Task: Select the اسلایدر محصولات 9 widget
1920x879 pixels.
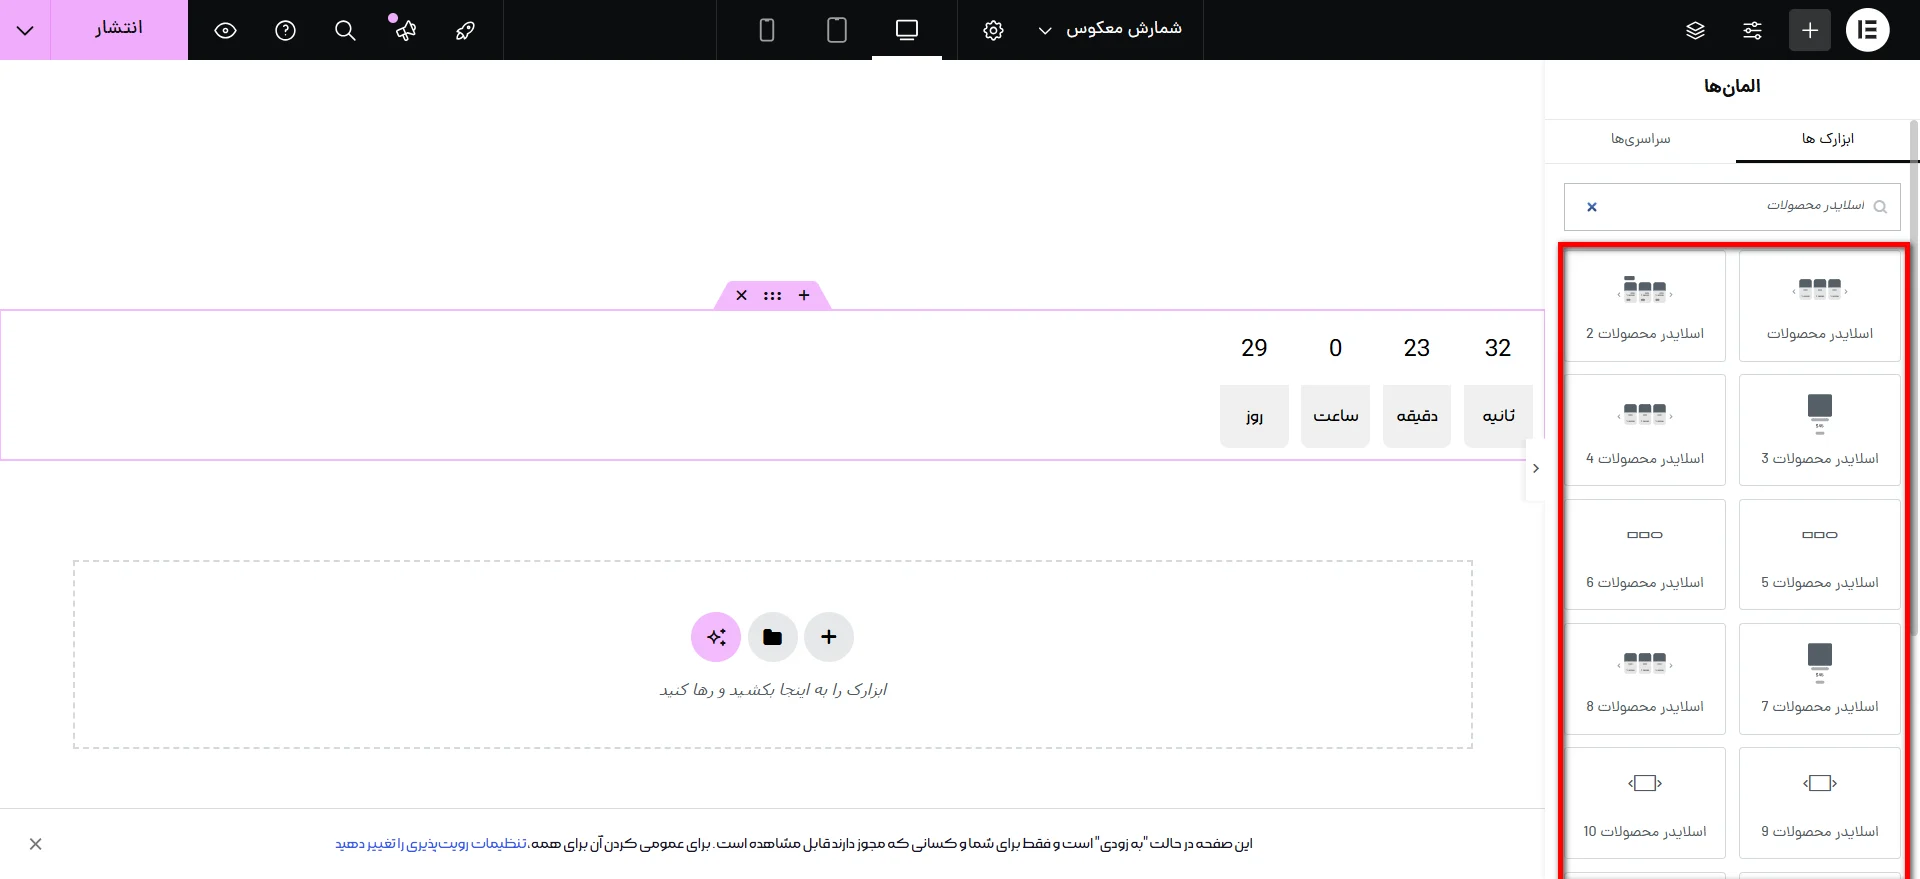Action: click(1819, 803)
